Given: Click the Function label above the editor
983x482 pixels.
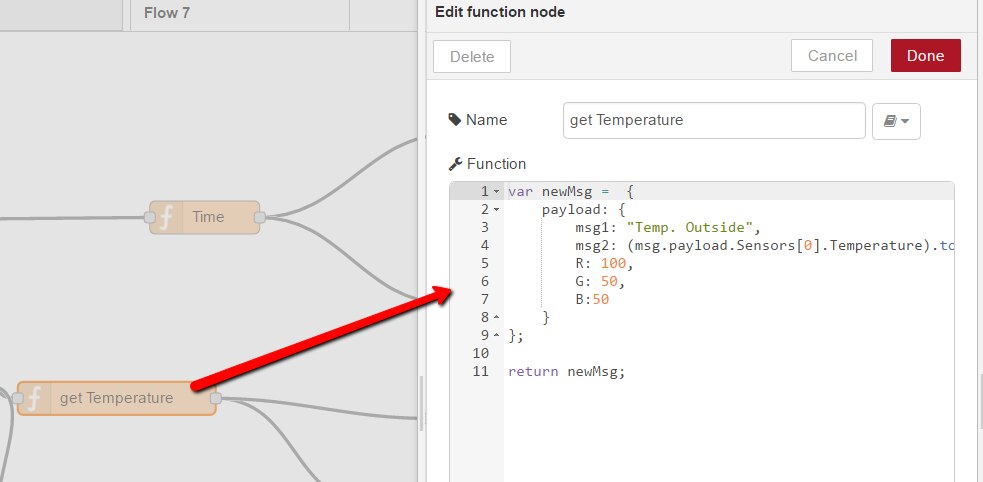Looking at the screenshot, I should [x=497, y=164].
